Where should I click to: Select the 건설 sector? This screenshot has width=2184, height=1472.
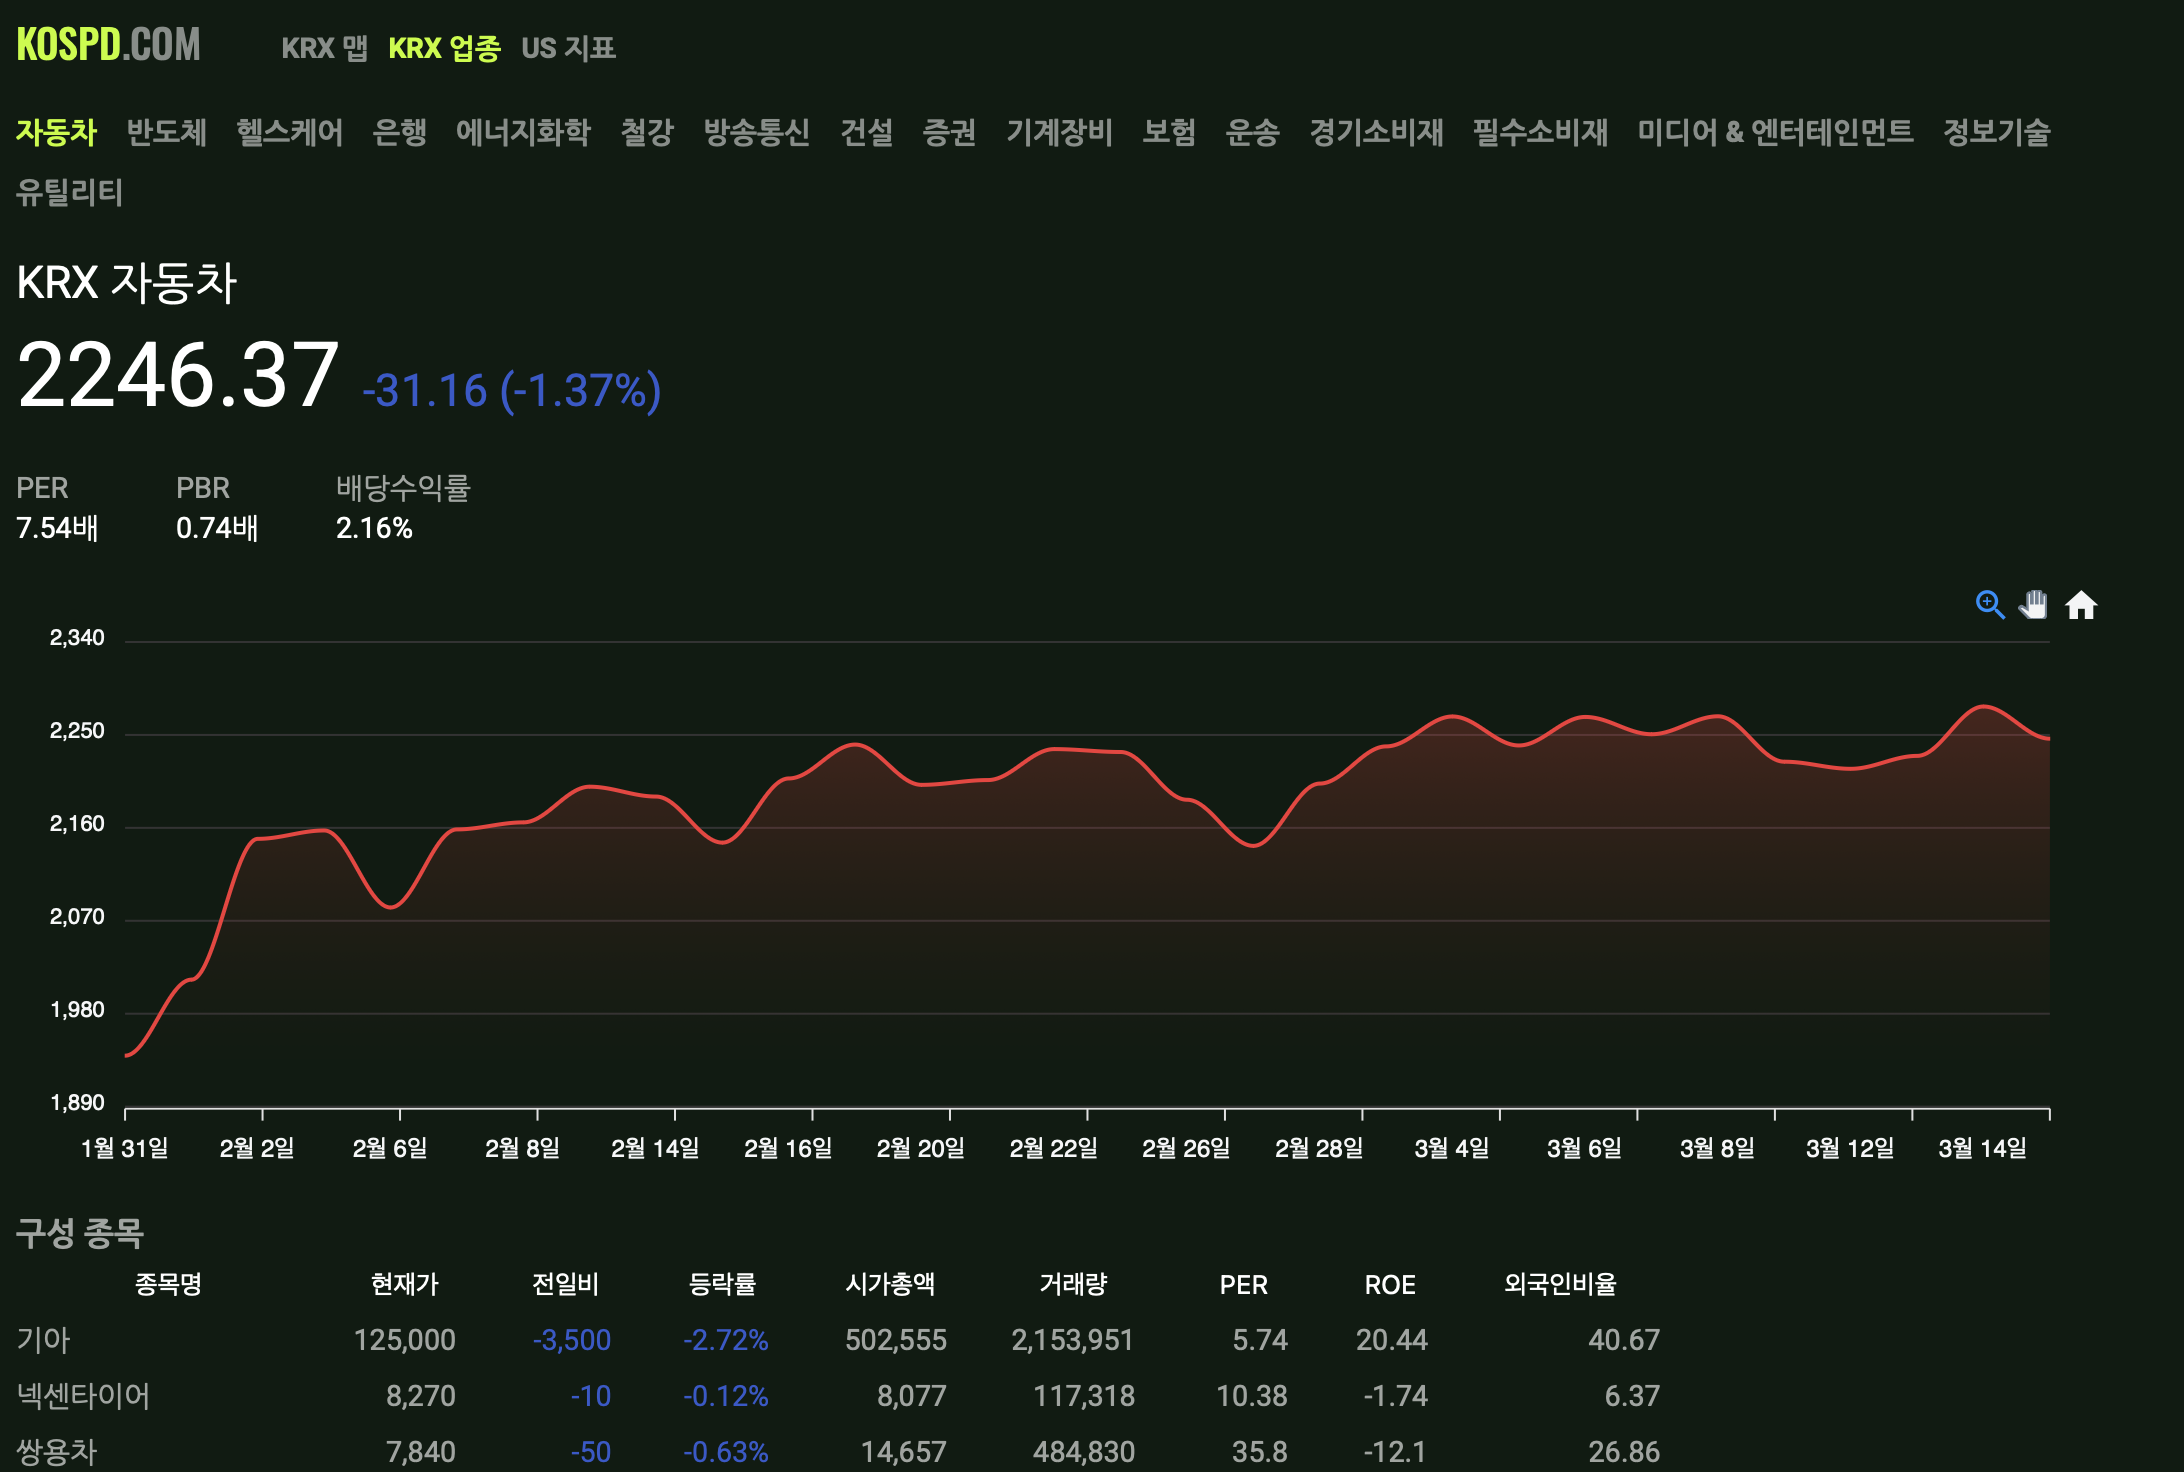point(866,132)
